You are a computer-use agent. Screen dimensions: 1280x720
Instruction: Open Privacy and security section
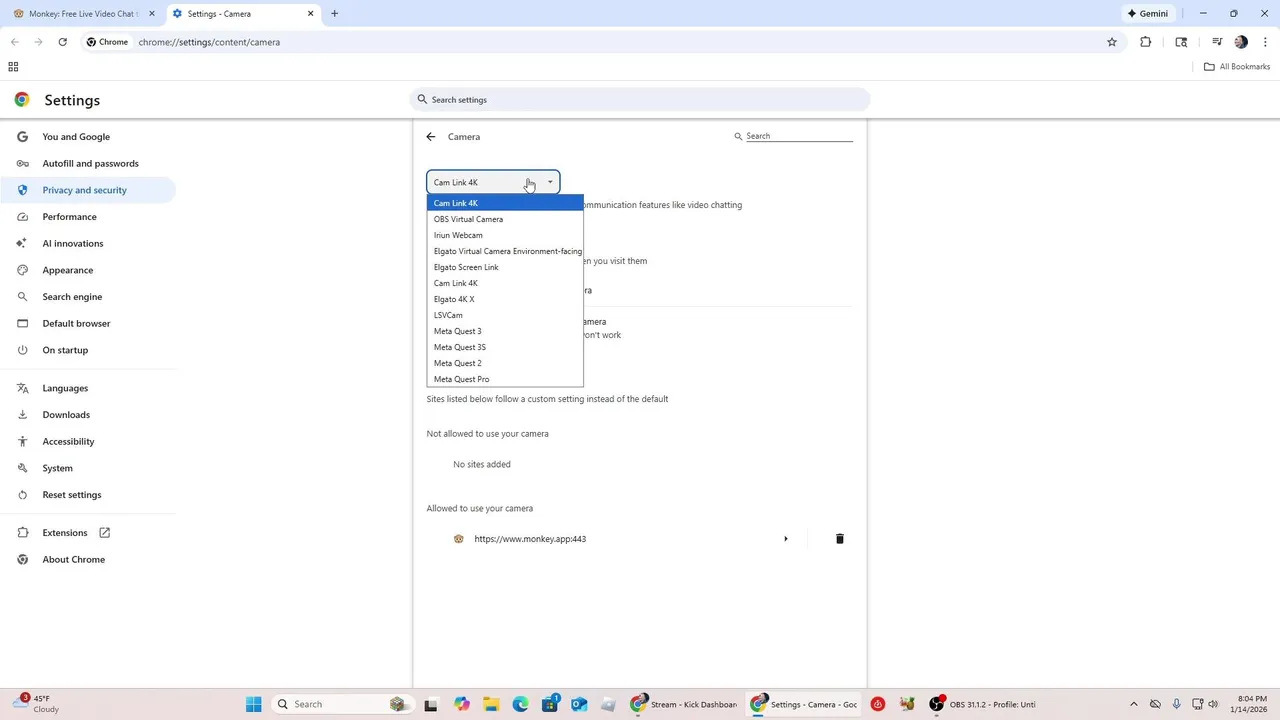[88, 190]
